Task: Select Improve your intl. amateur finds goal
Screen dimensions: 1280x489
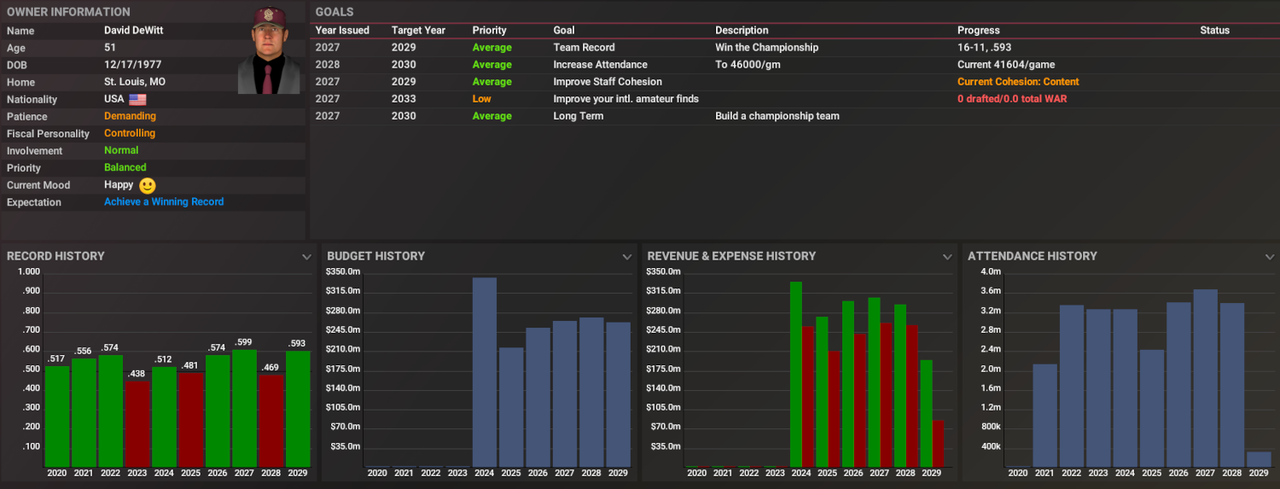Action: click(x=794, y=99)
